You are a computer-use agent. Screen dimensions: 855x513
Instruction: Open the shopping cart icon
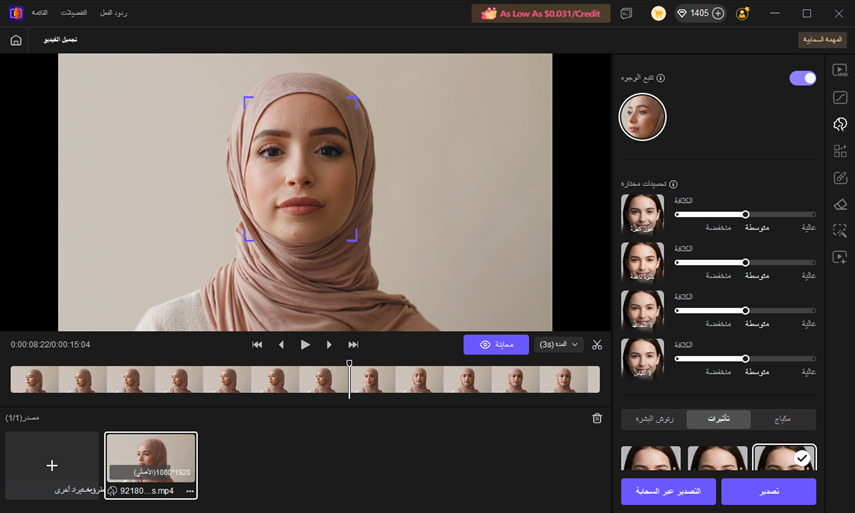click(x=658, y=13)
